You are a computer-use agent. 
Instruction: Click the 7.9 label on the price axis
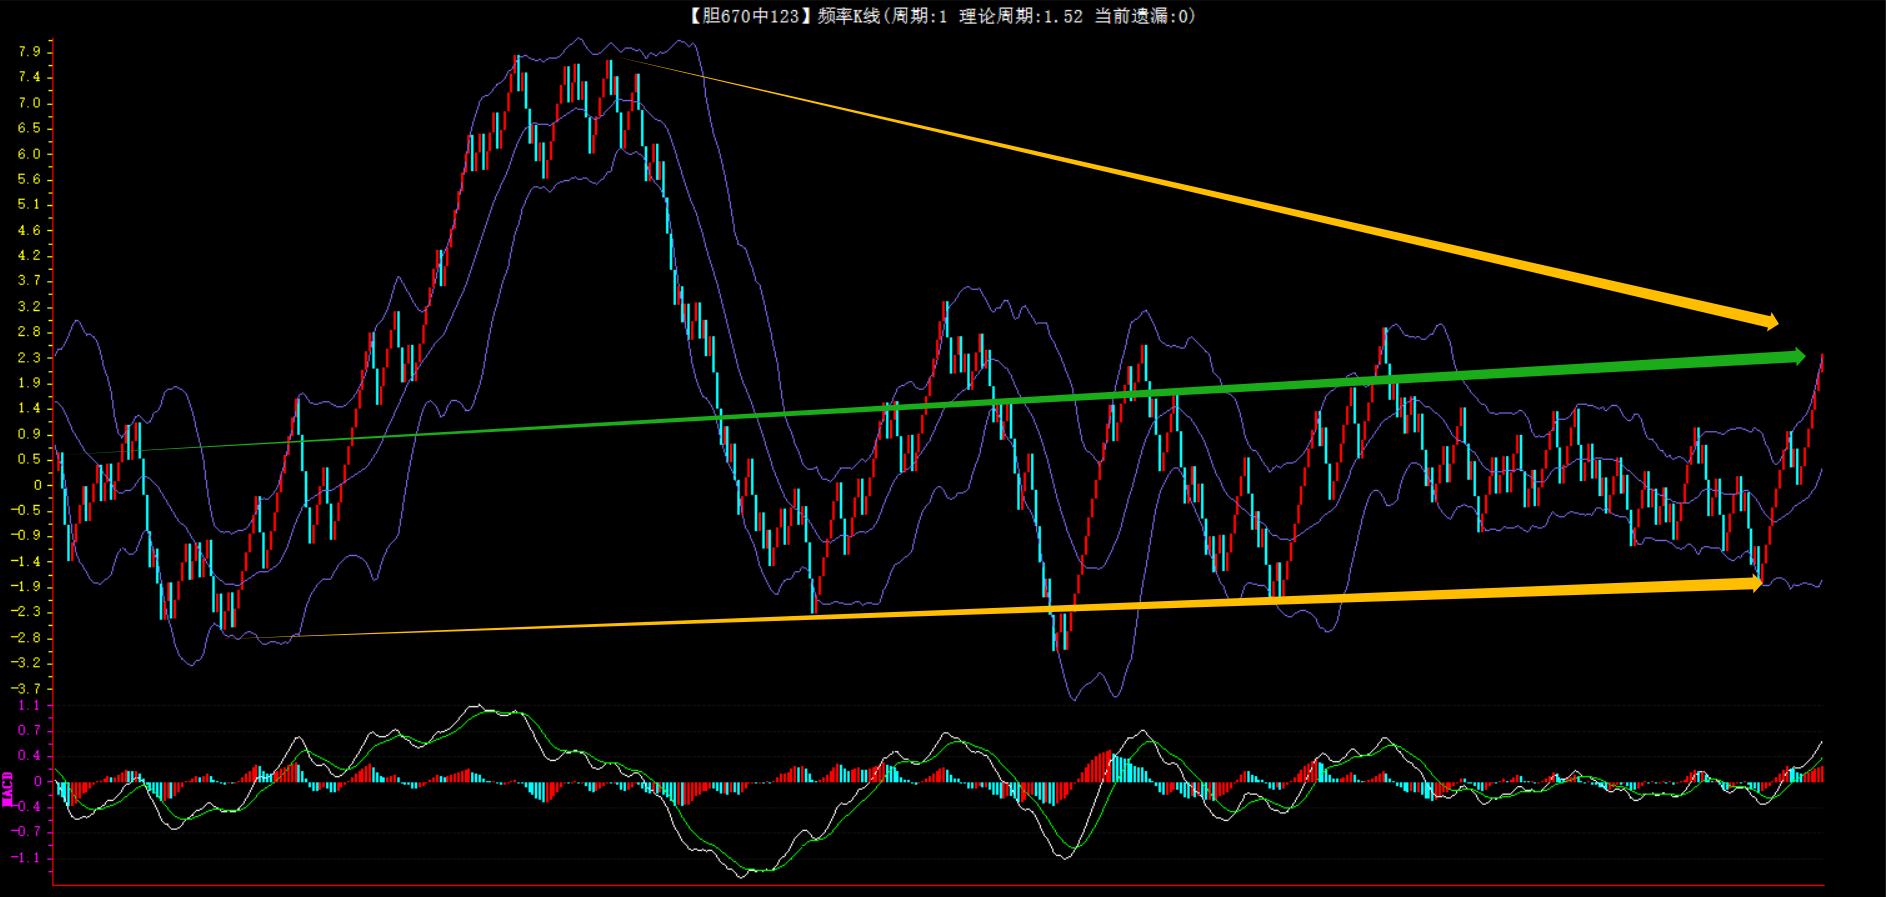tap(29, 51)
